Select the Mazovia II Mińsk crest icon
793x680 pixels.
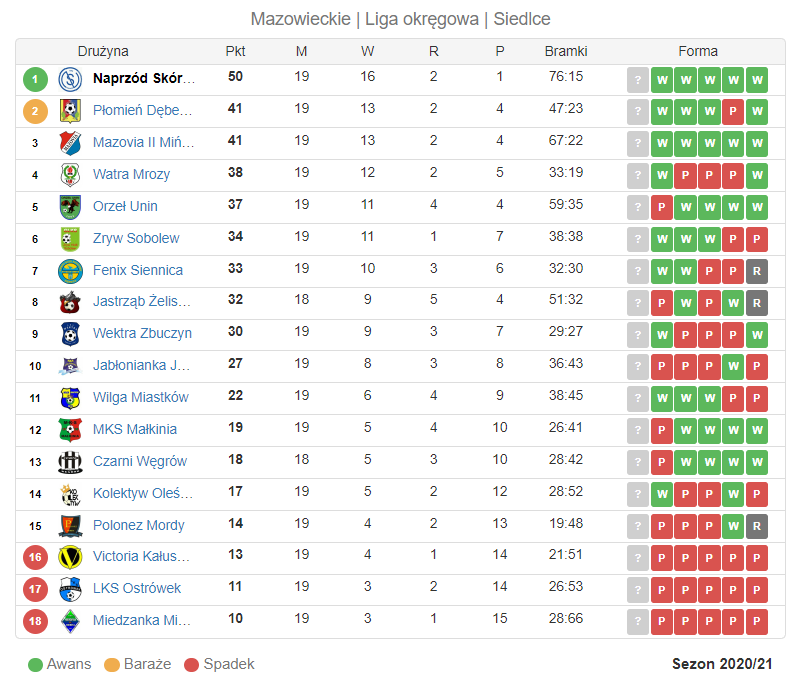coord(70,143)
